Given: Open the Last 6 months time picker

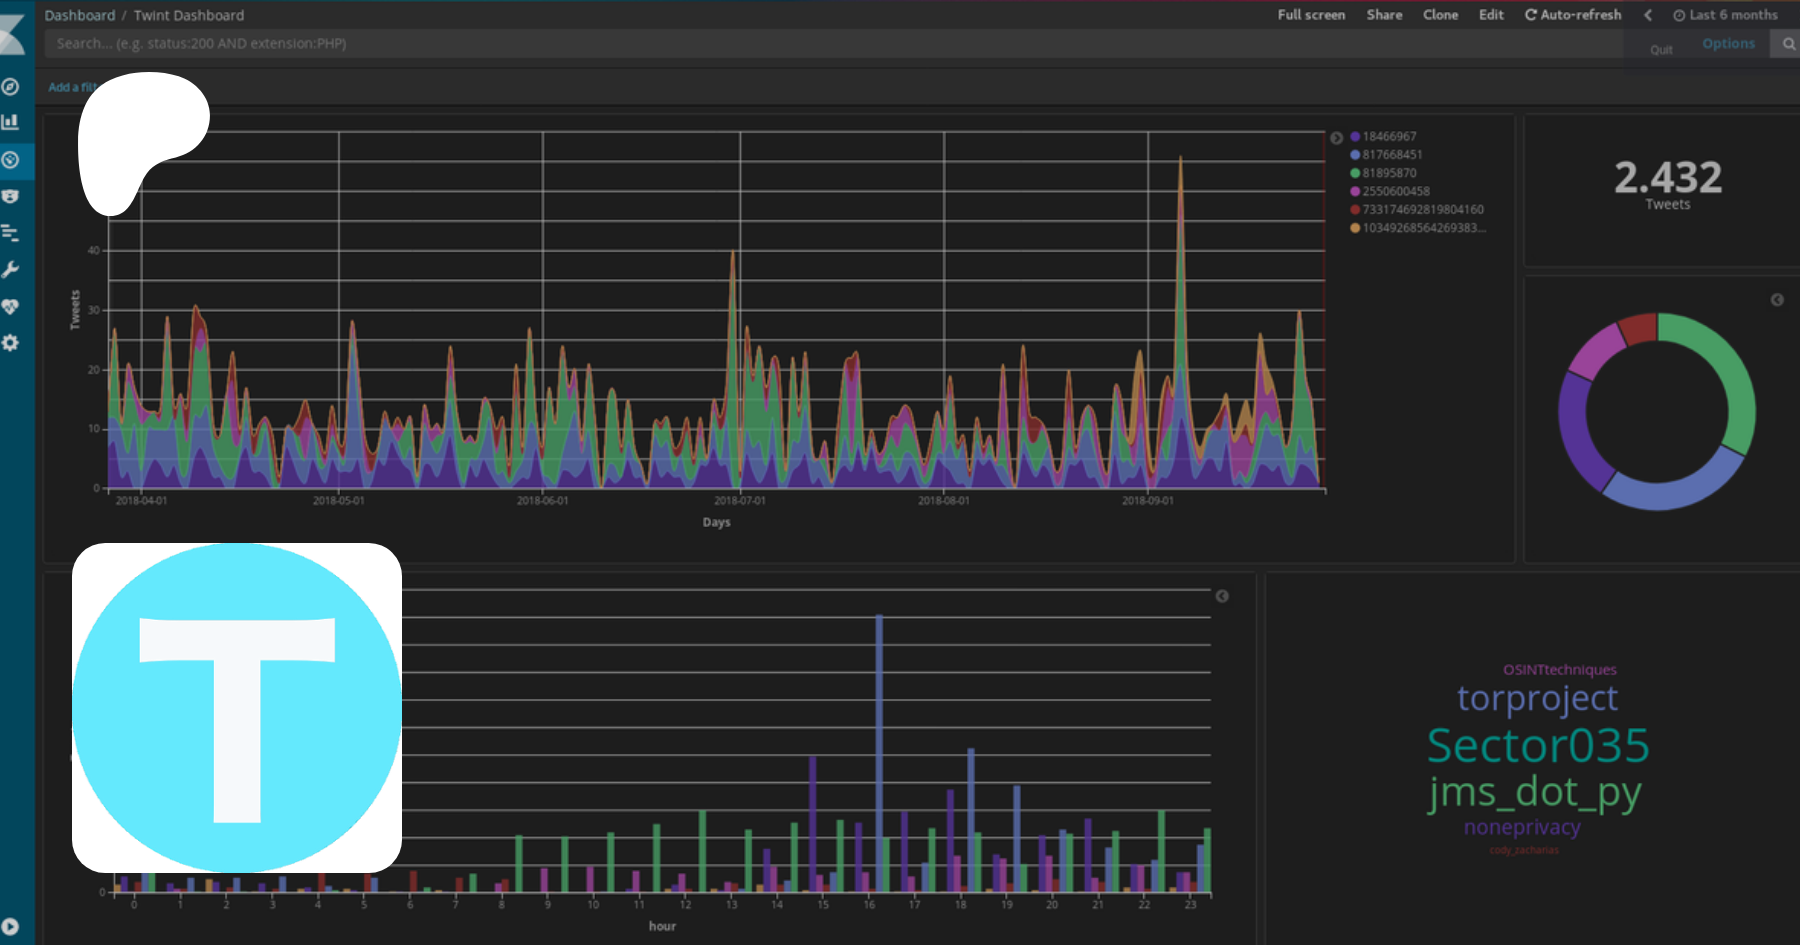Looking at the screenshot, I should point(1726,15).
